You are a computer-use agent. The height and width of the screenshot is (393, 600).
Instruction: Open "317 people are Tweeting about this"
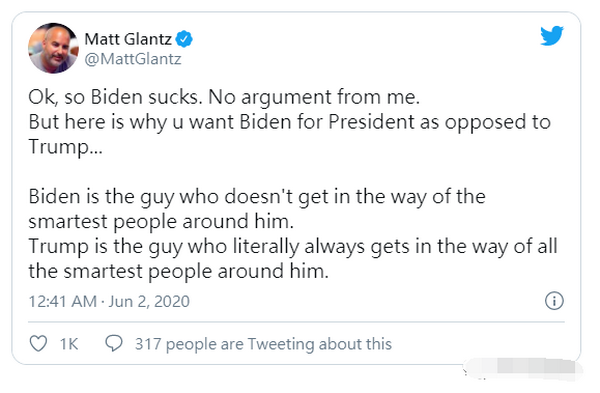pos(263,344)
